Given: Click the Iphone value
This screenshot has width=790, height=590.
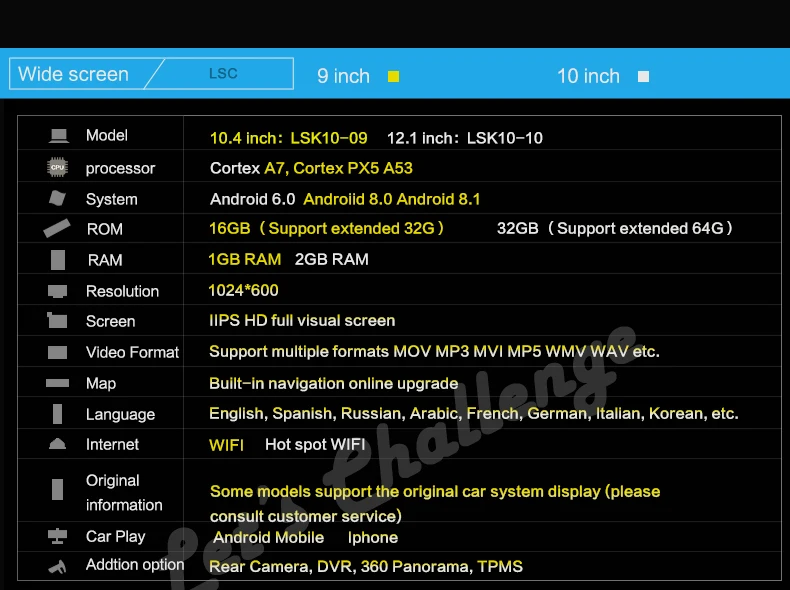Looking at the screenshot, I should point(373,538).
